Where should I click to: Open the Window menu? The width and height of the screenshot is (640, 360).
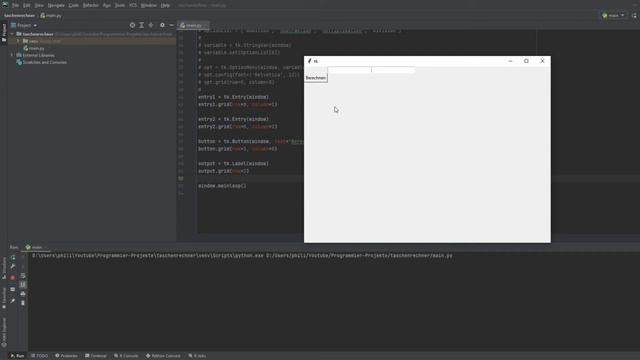pyautogui.click(x=149, y=5)
